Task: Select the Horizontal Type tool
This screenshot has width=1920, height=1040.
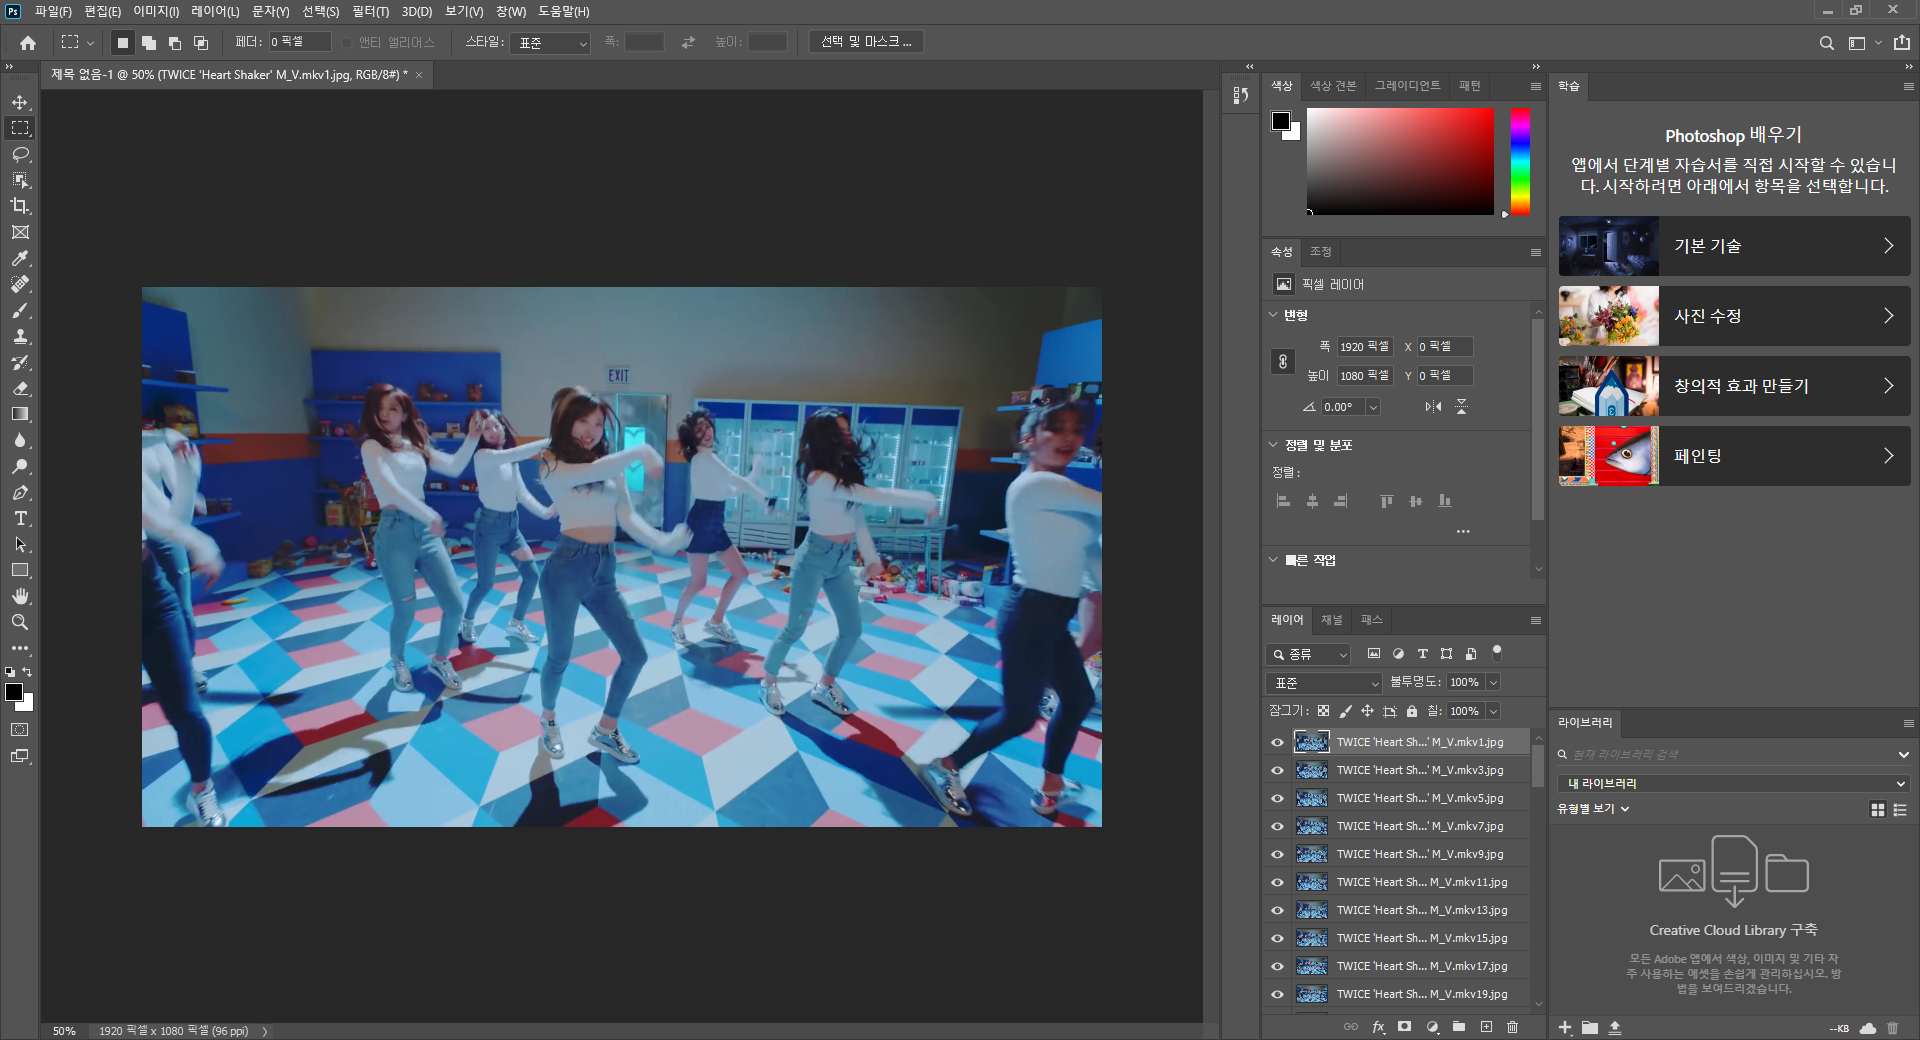Action: (20, 518)
